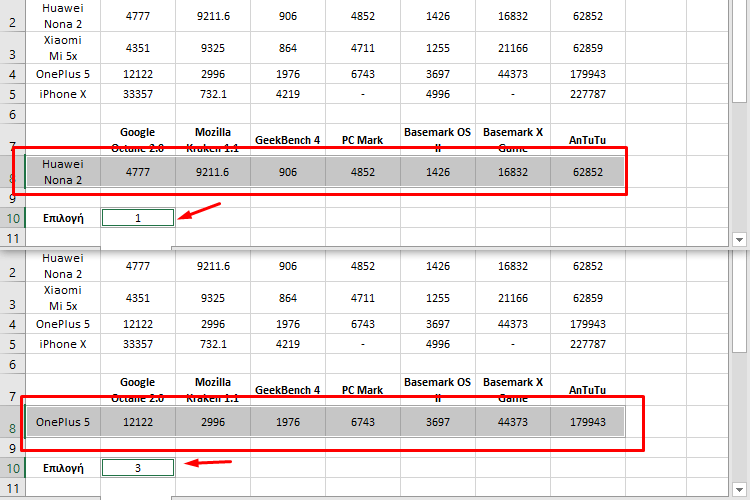Screen dimensions: 750x500
Task: Click the GeekBench 4 header in the upper sheet
Action: click(x=287, y=140)
